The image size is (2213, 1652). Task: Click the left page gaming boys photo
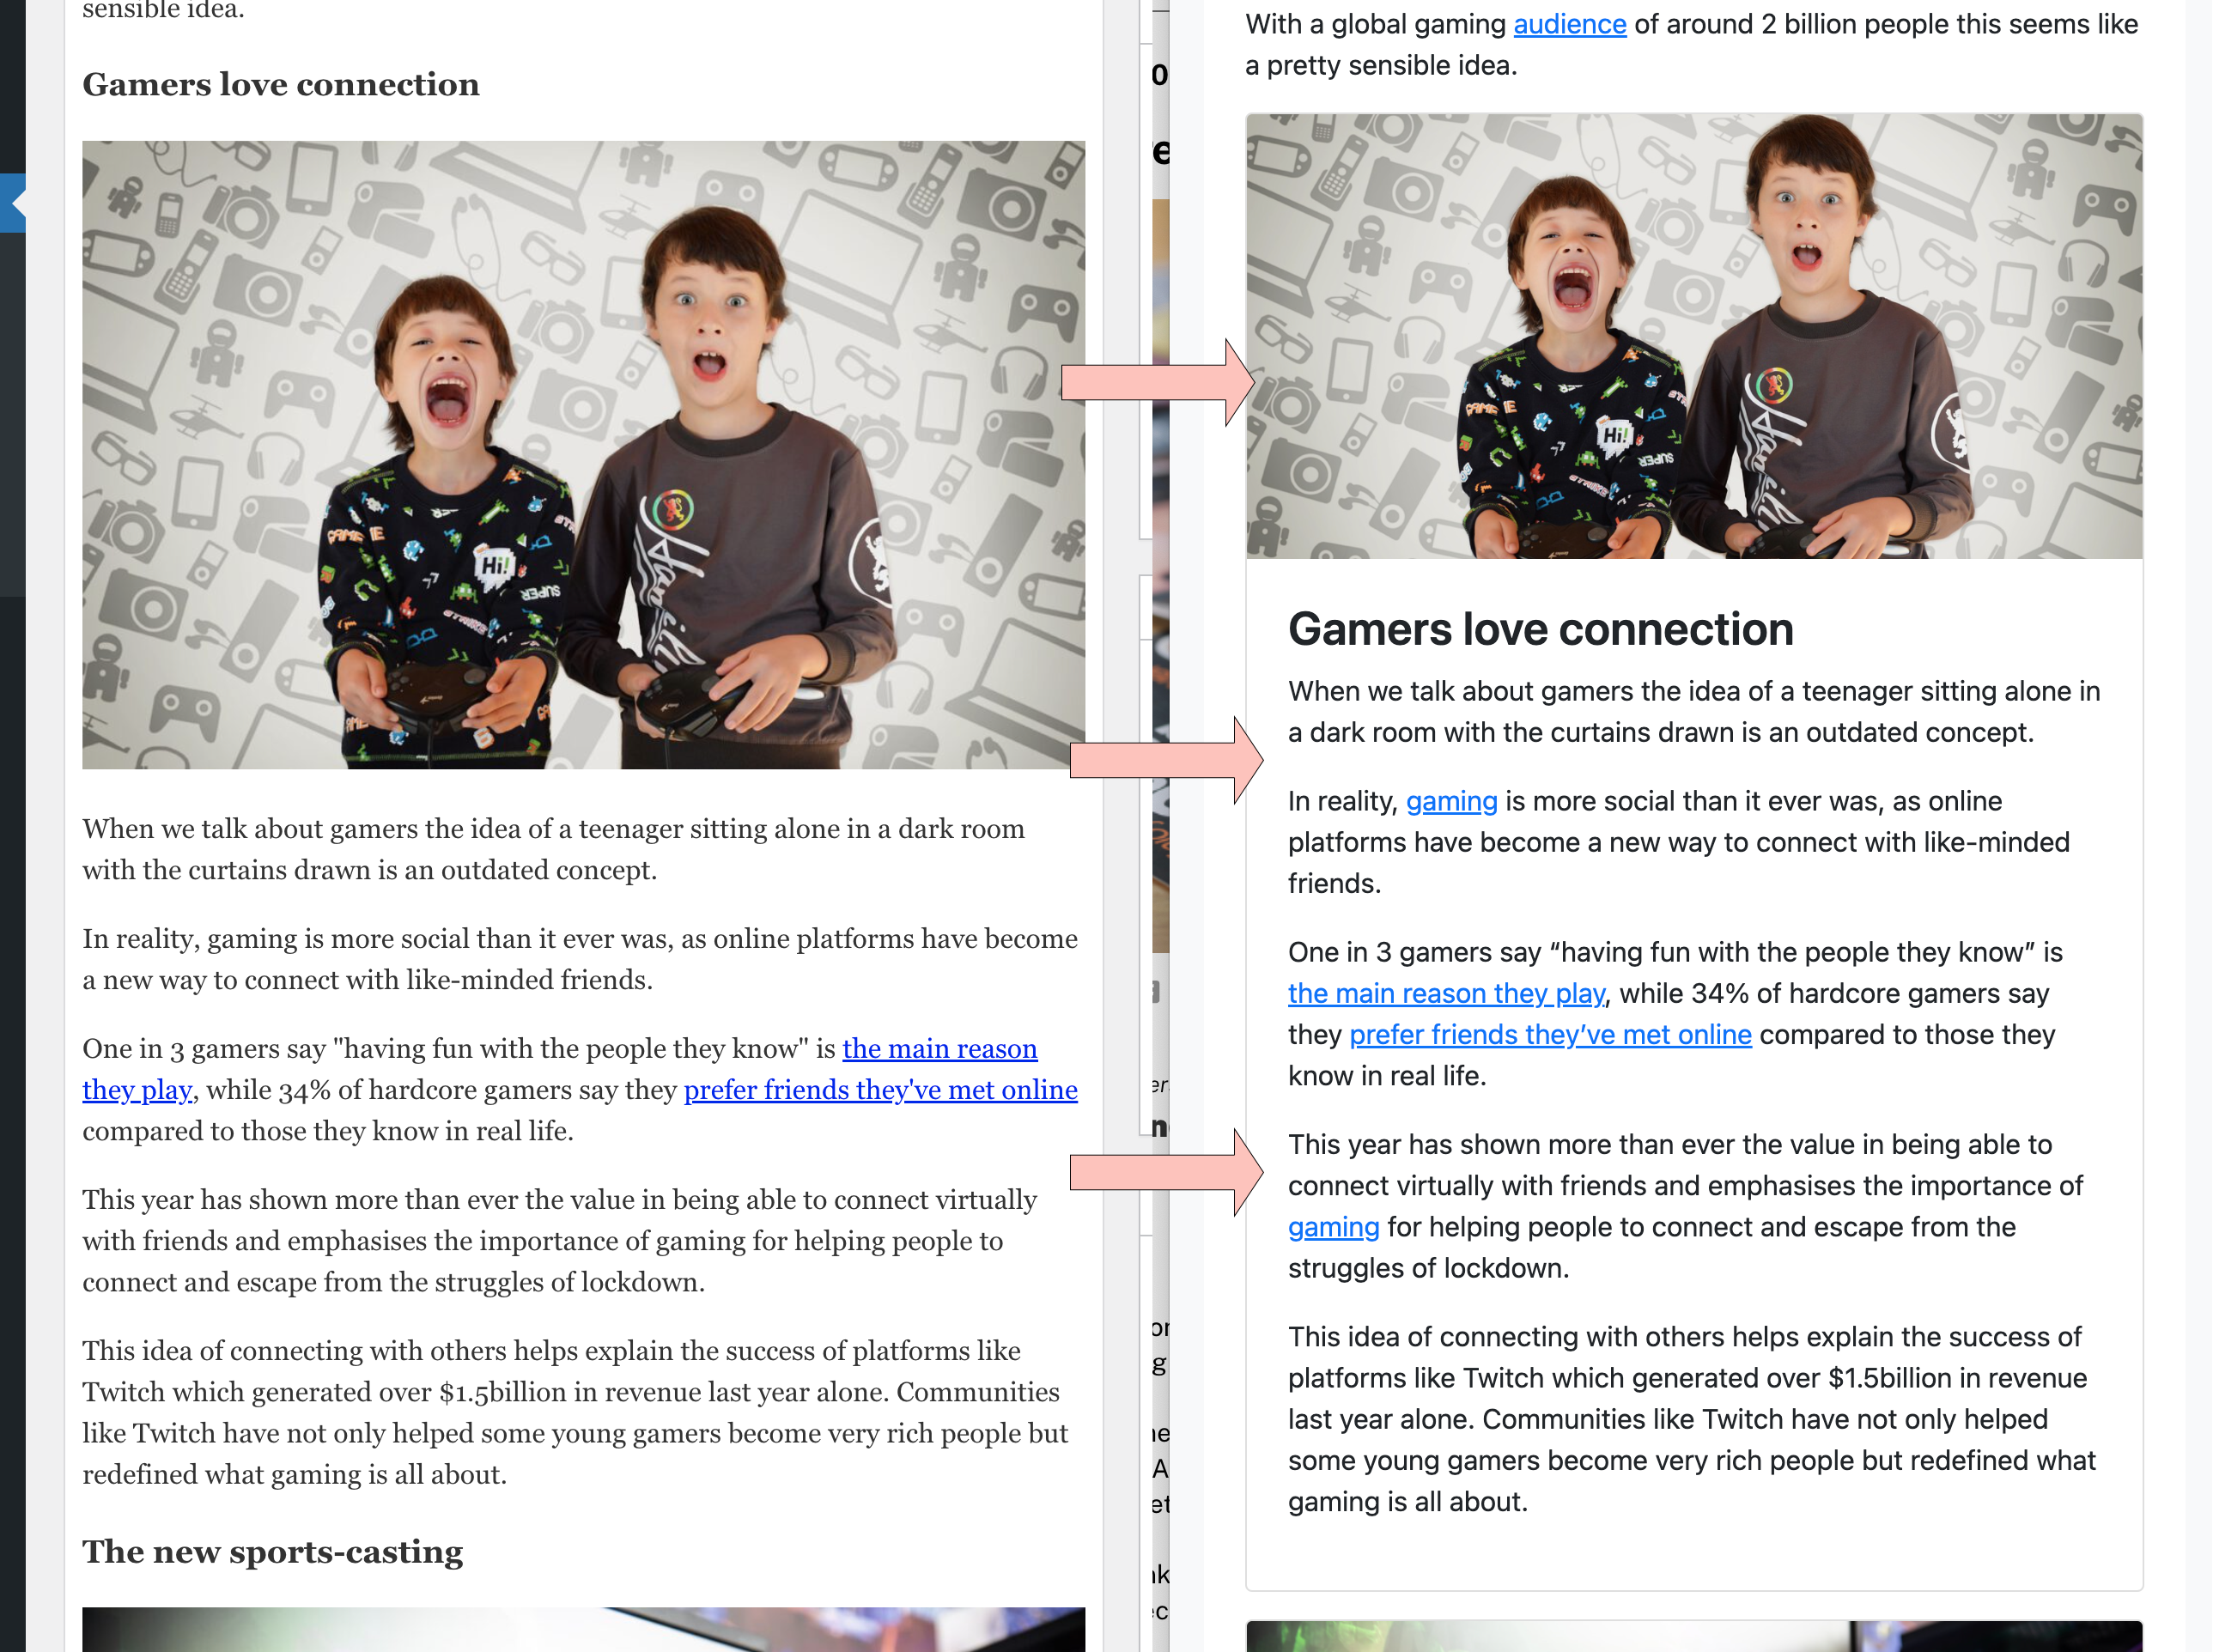[x=583, y=455]
